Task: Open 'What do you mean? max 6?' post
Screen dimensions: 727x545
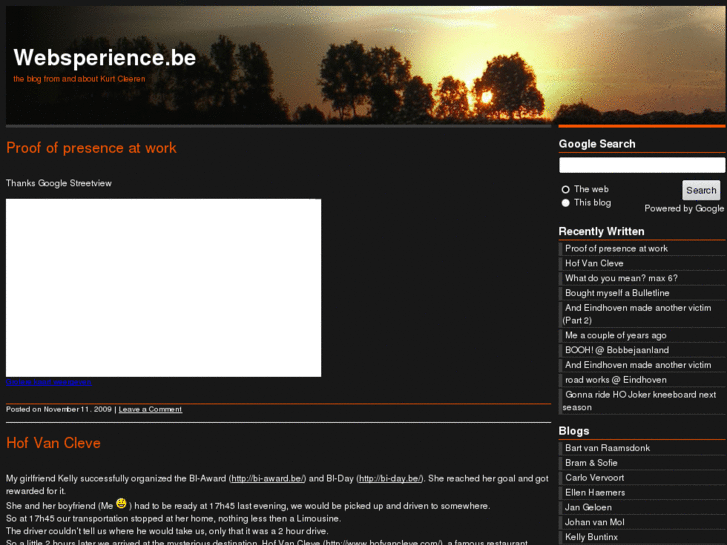Action: 621,278
